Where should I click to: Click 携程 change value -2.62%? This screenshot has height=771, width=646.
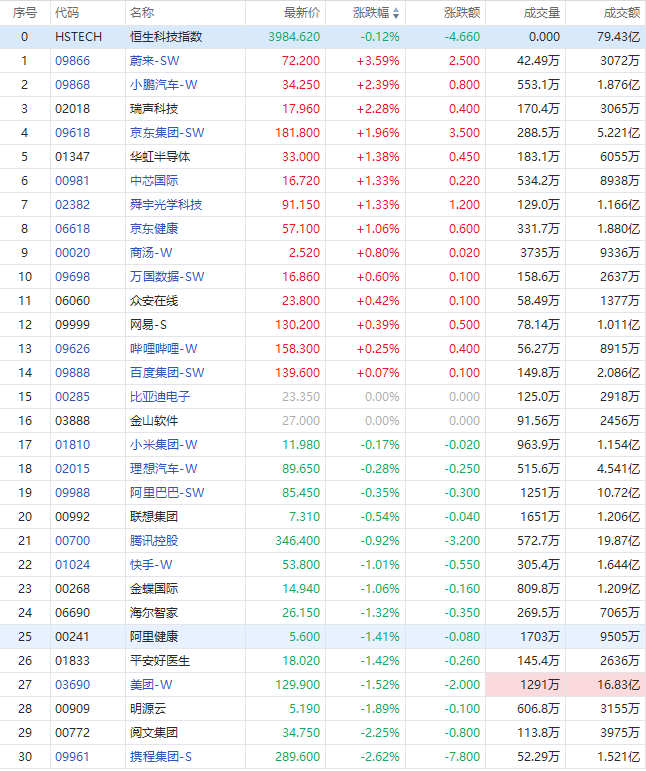(x=380, y=757)
